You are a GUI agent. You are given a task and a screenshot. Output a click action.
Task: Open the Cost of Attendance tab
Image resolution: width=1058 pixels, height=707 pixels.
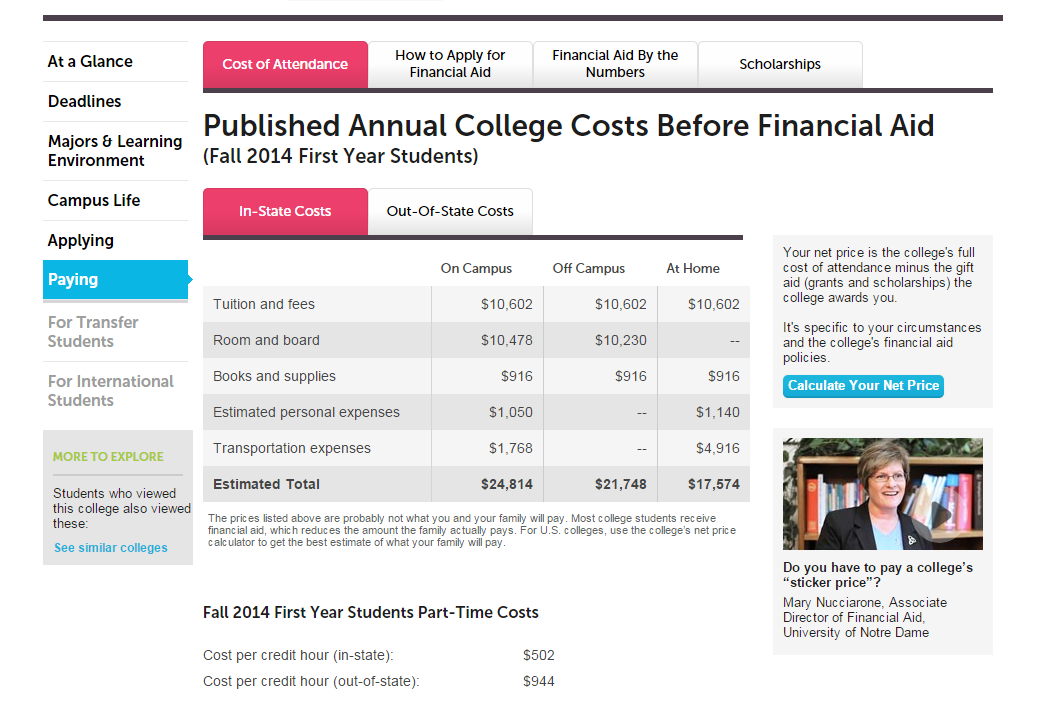285,65
